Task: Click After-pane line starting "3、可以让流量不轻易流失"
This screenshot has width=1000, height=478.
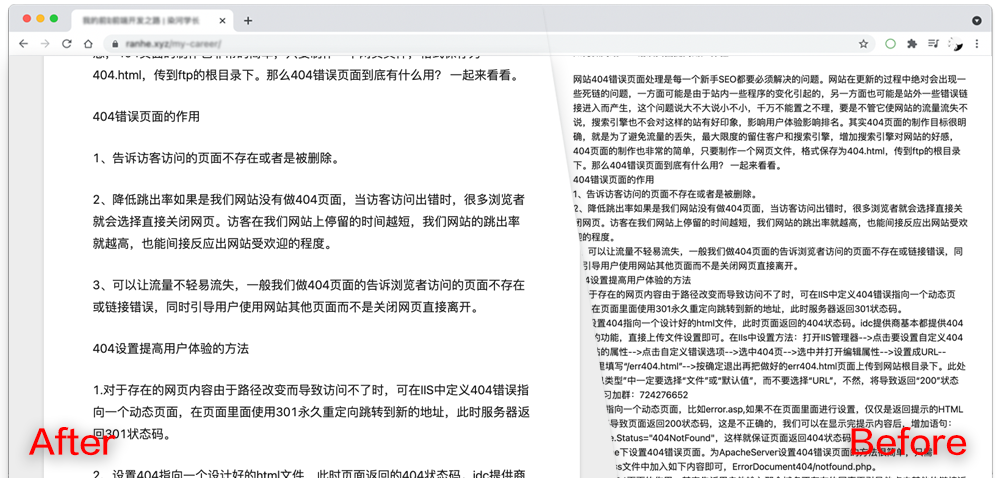Action: point(309,285)
